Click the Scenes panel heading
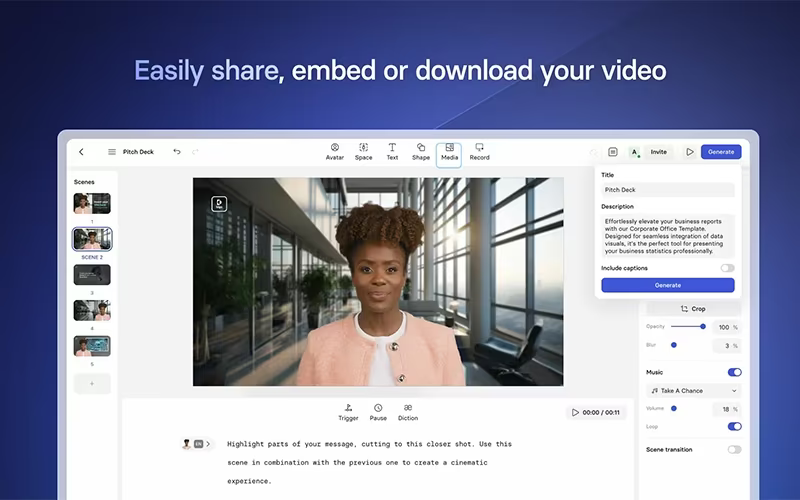The image size is (800, 500). pos(84,182)
